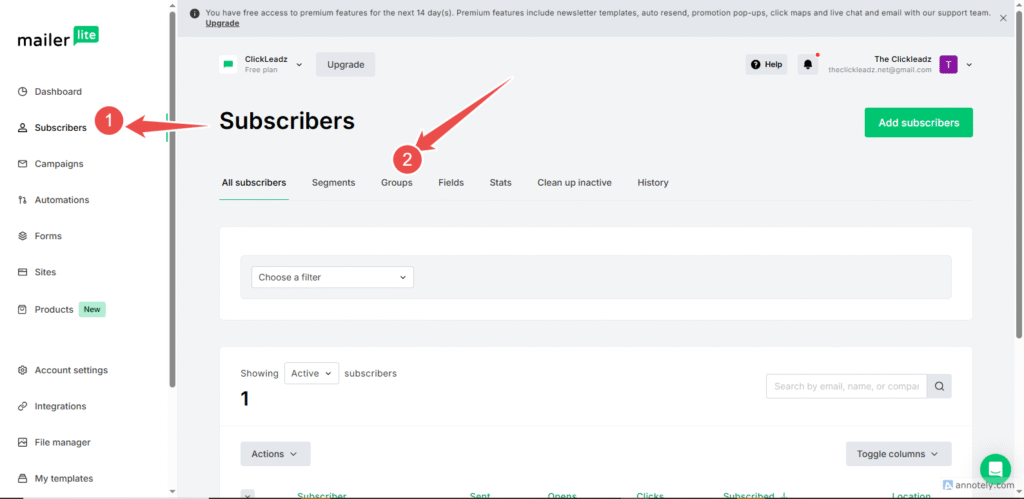Click the Campaigns envelope icon
The height and width of the screenshot is (499, 1024).
pos(23,164)
